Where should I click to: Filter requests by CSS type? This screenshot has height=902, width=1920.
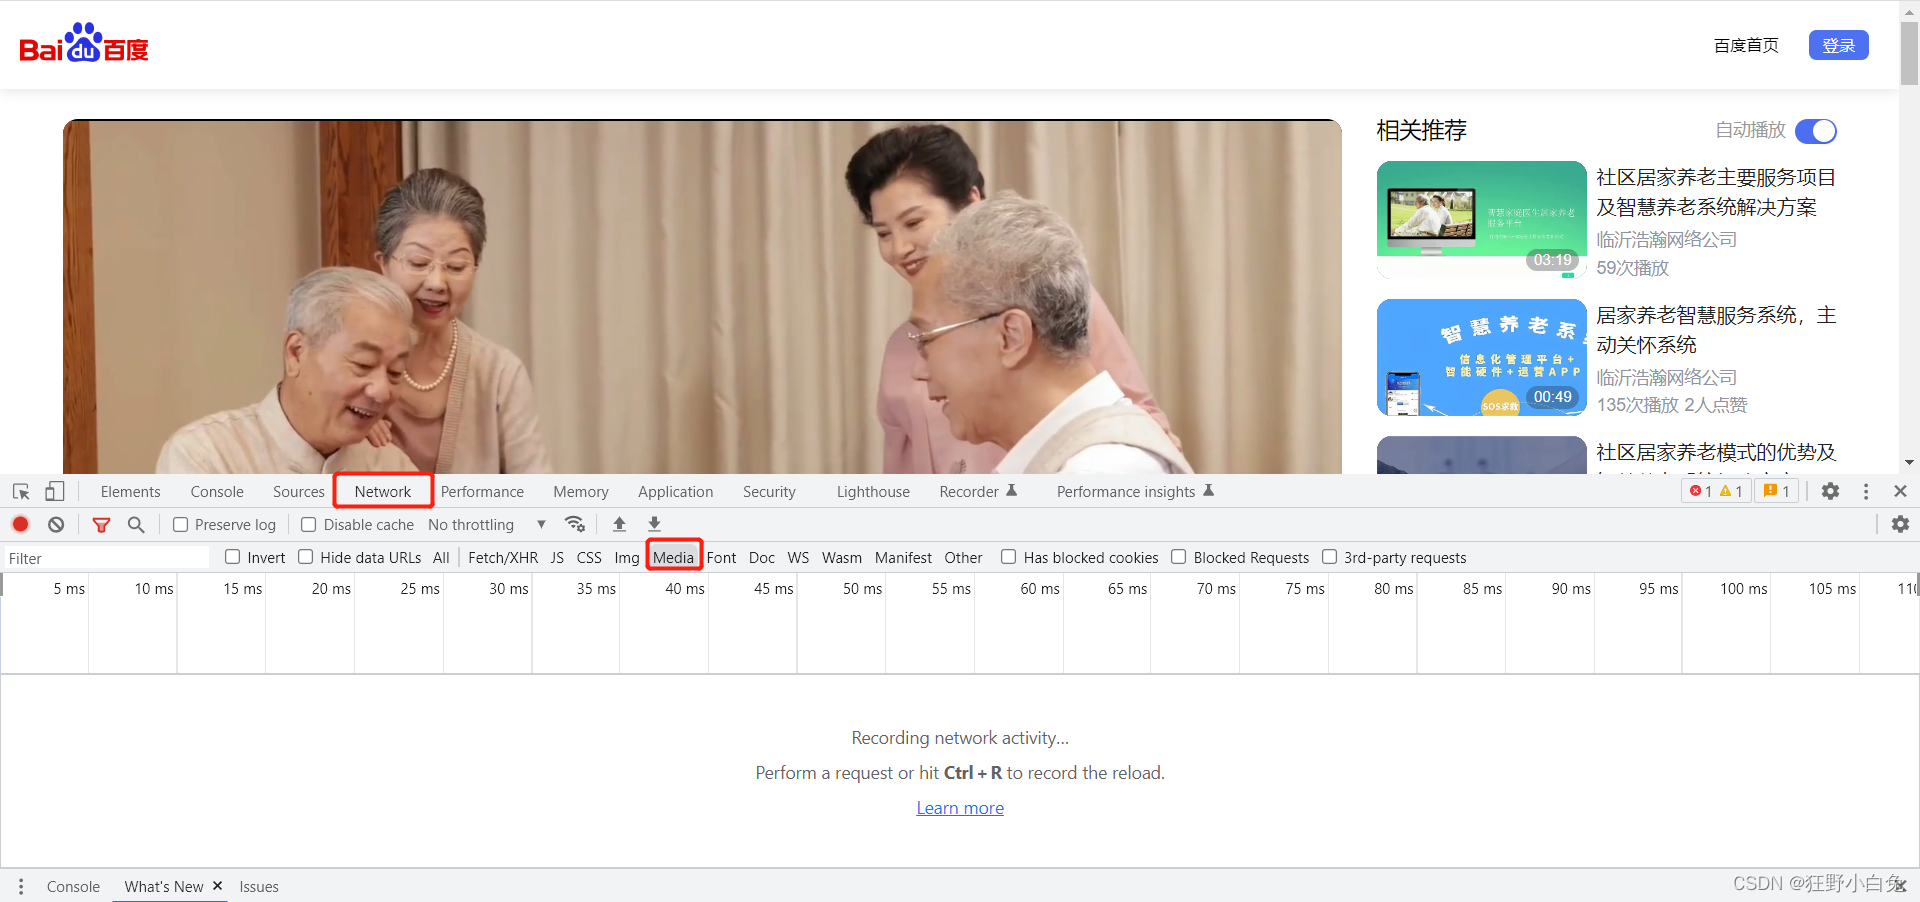589,557
